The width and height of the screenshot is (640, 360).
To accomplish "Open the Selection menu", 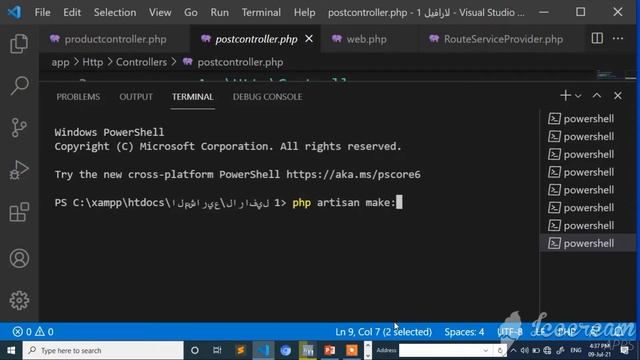I will click(x=115, y=12).
